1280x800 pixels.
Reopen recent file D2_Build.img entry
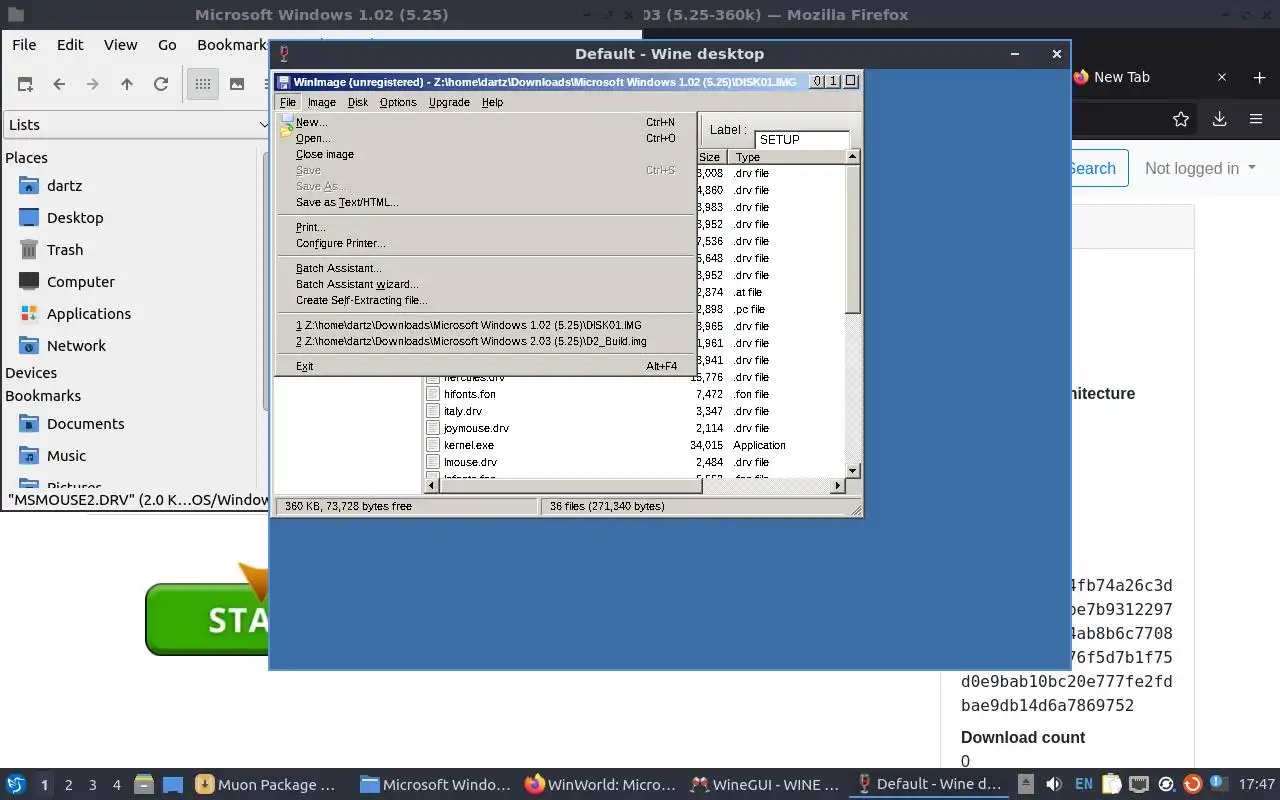coord(485,341)
